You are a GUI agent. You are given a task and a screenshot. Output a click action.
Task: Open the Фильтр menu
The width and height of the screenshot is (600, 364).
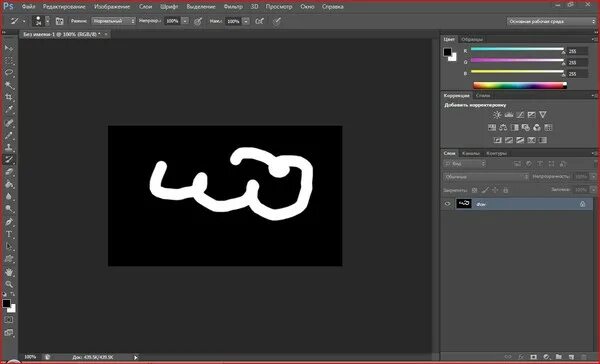pyautogui.click(x=233, y=7)
